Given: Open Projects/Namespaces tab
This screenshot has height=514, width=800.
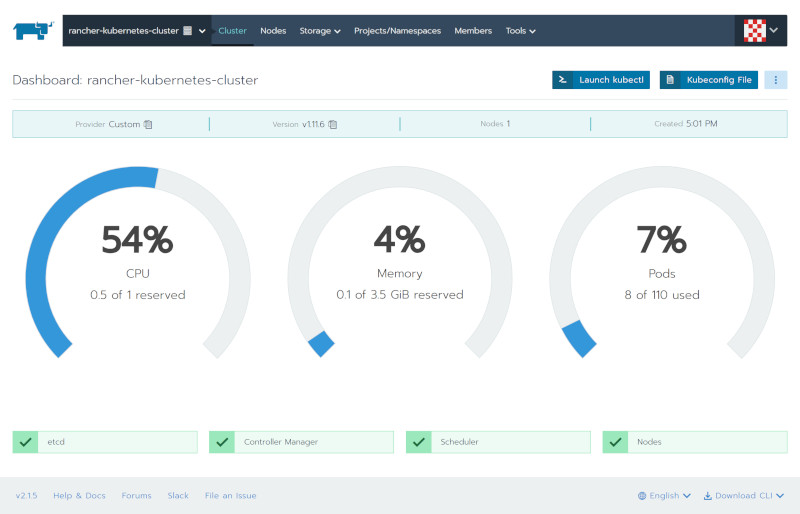Looking at the screenshot, I should 397,31.
